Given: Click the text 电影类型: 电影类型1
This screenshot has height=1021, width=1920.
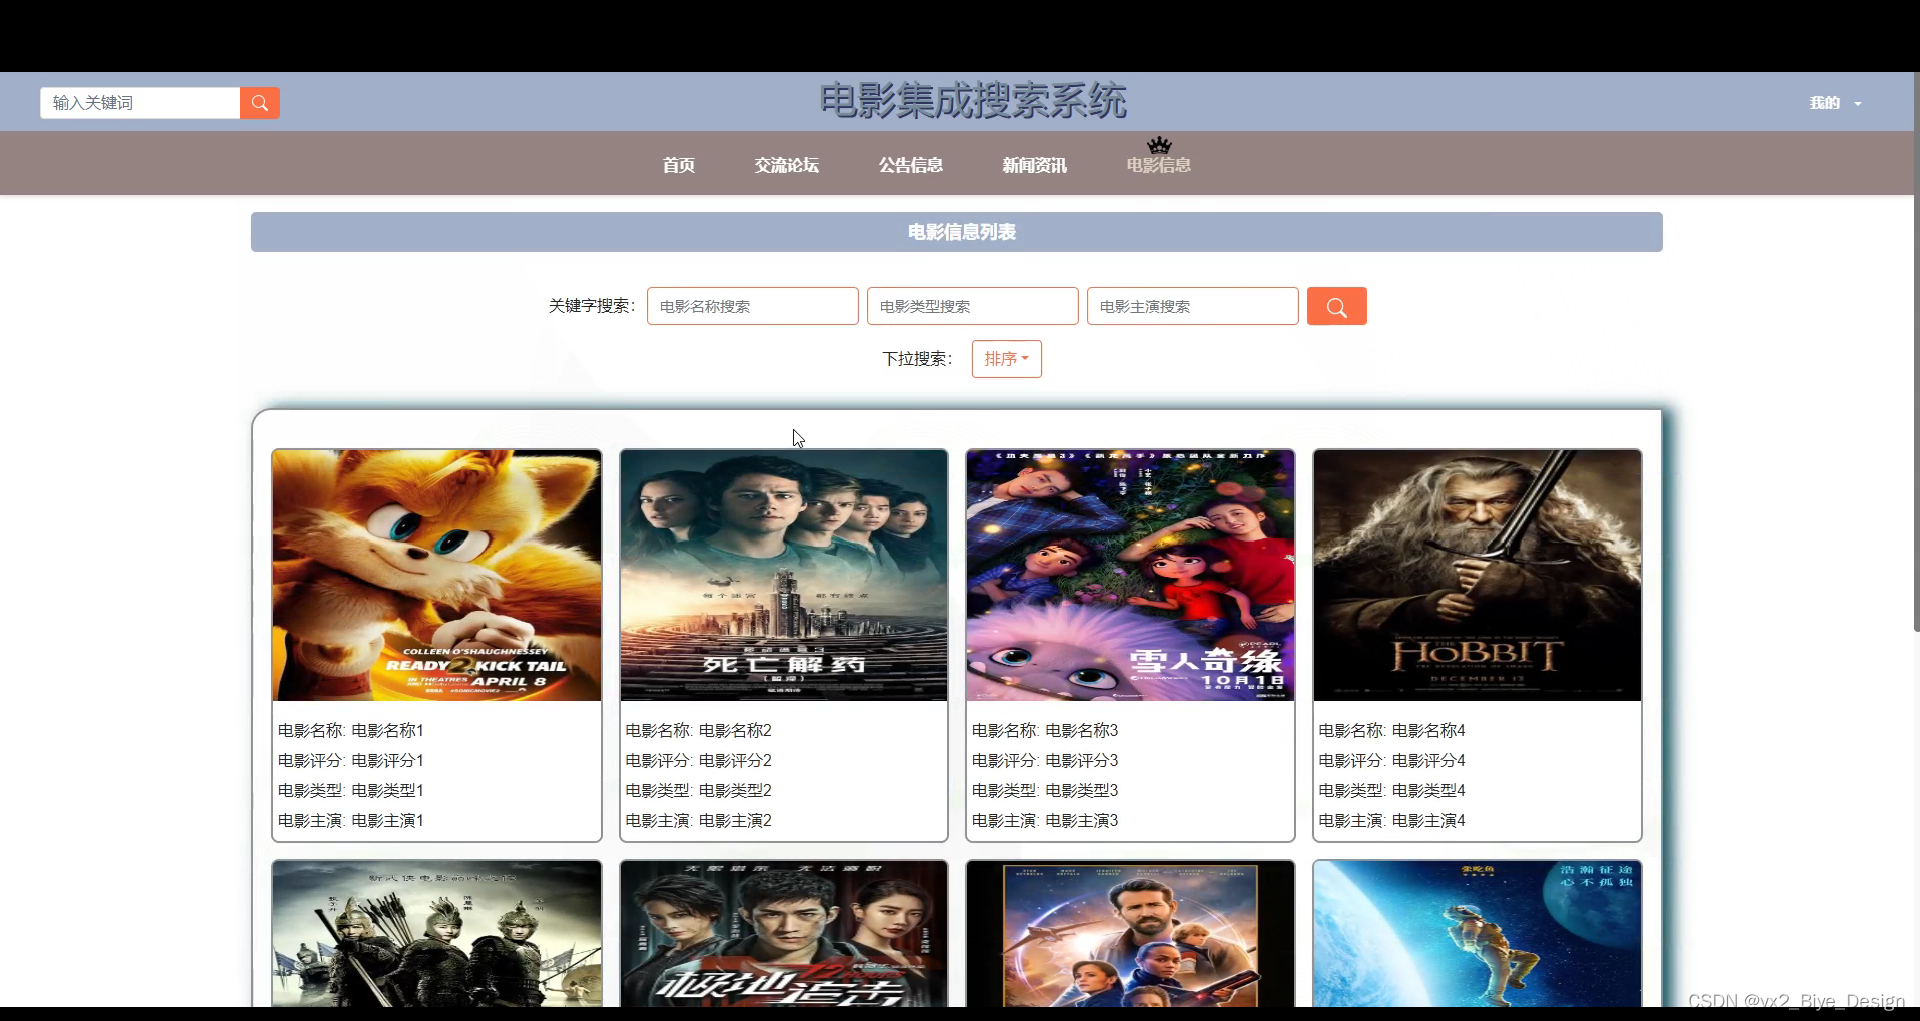Looking at the screenshot, I should click(x=351, y=791).
